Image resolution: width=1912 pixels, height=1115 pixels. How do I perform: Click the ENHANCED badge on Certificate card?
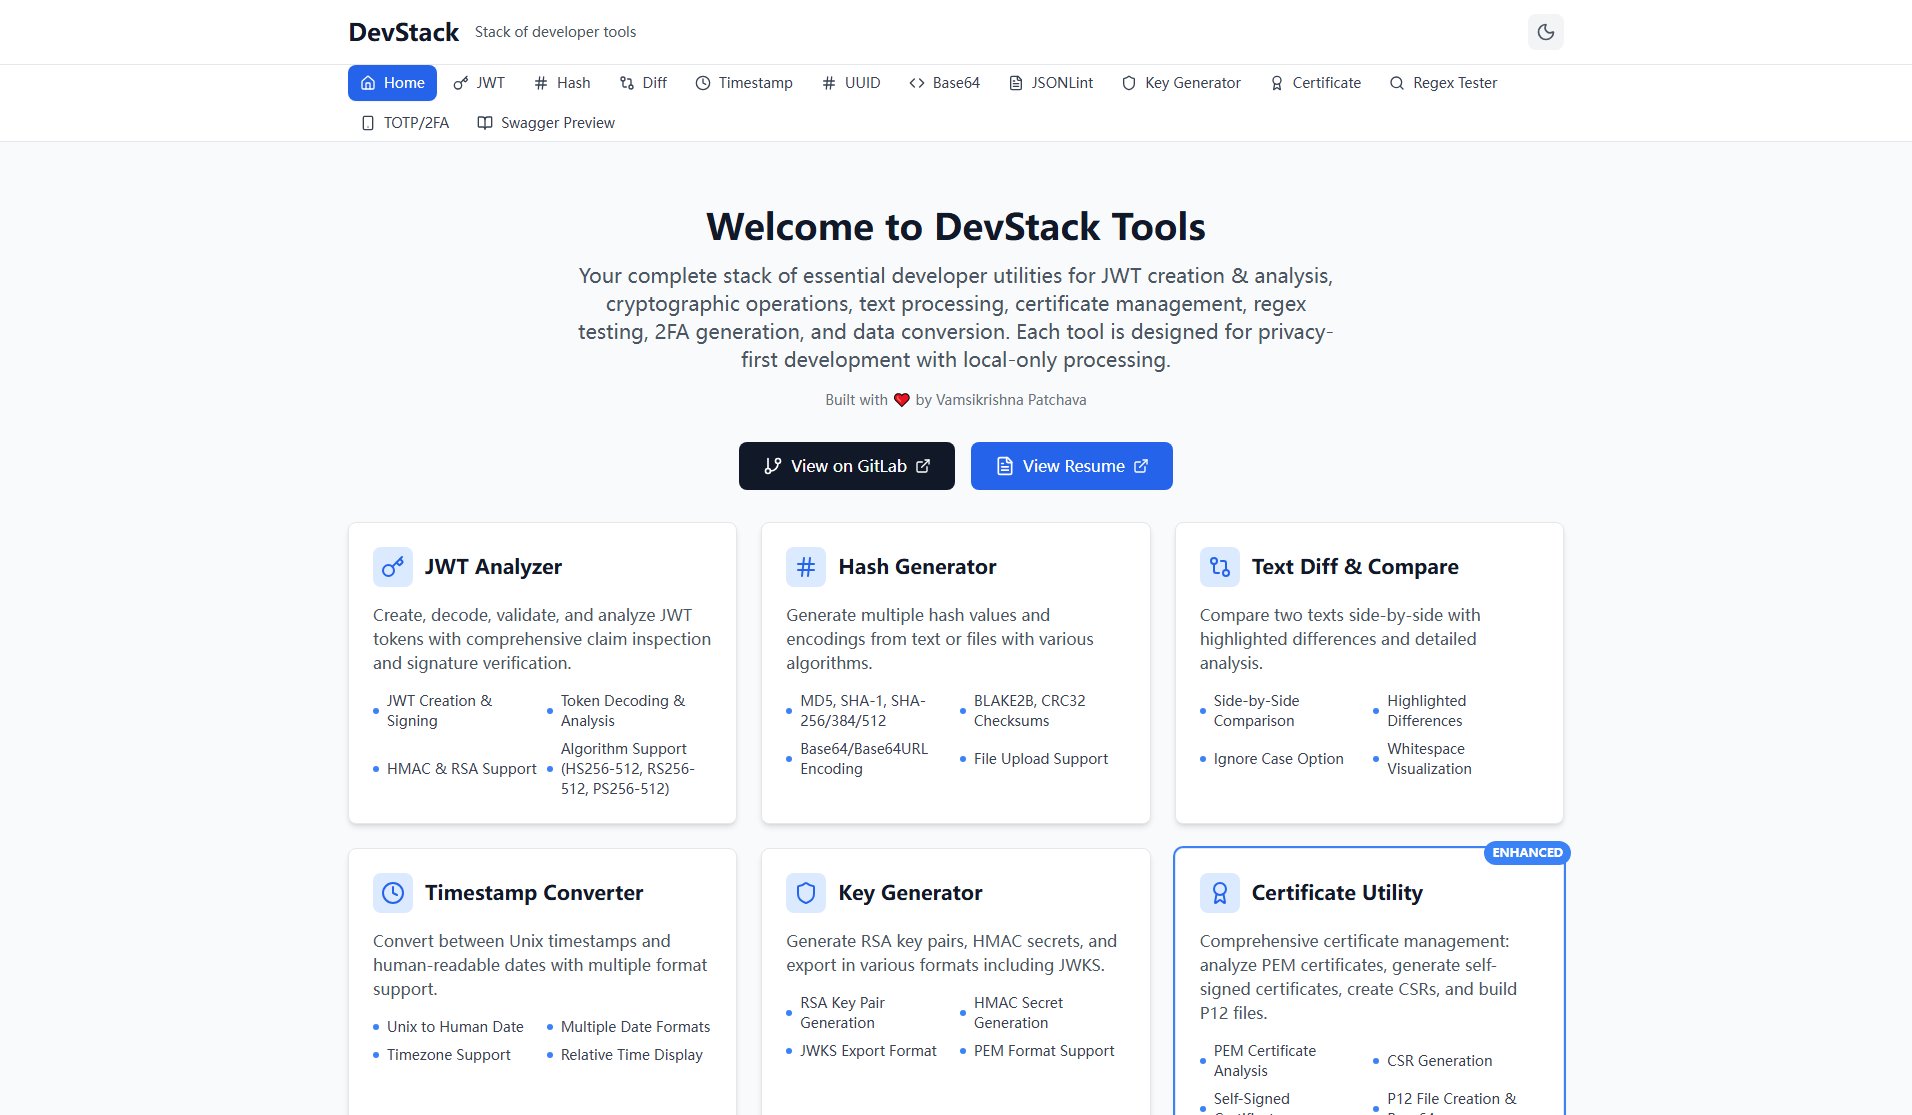click(1527, 853)
